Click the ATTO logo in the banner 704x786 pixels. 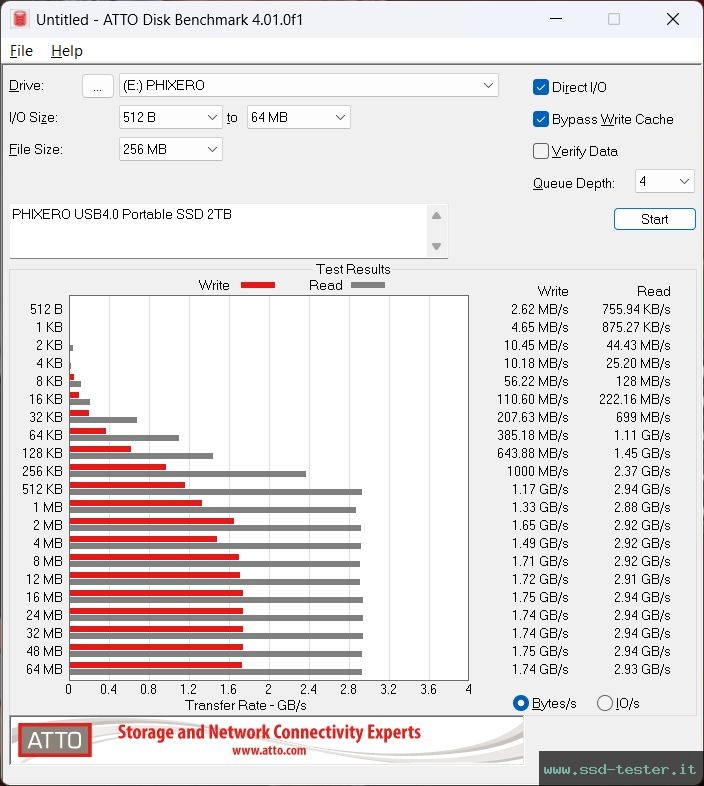55,740
